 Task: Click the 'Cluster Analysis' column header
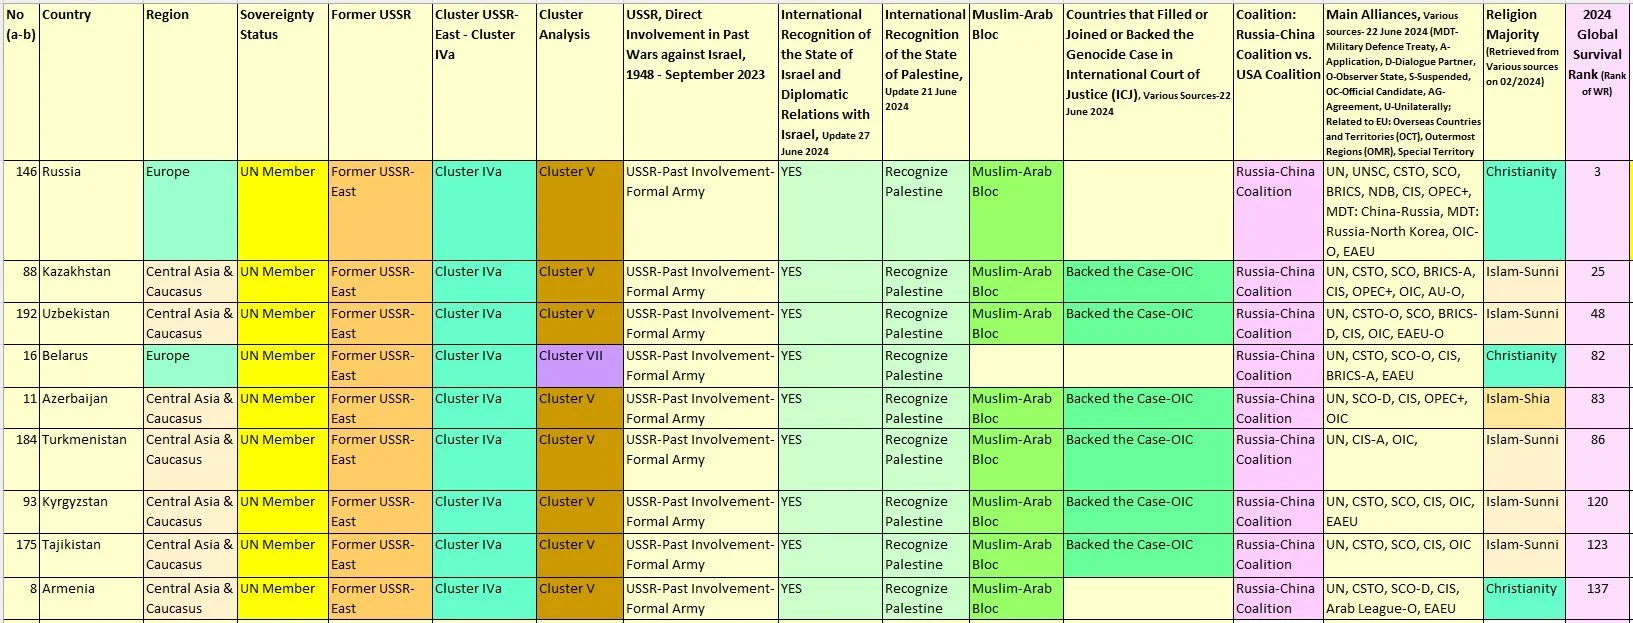[580, 81]
